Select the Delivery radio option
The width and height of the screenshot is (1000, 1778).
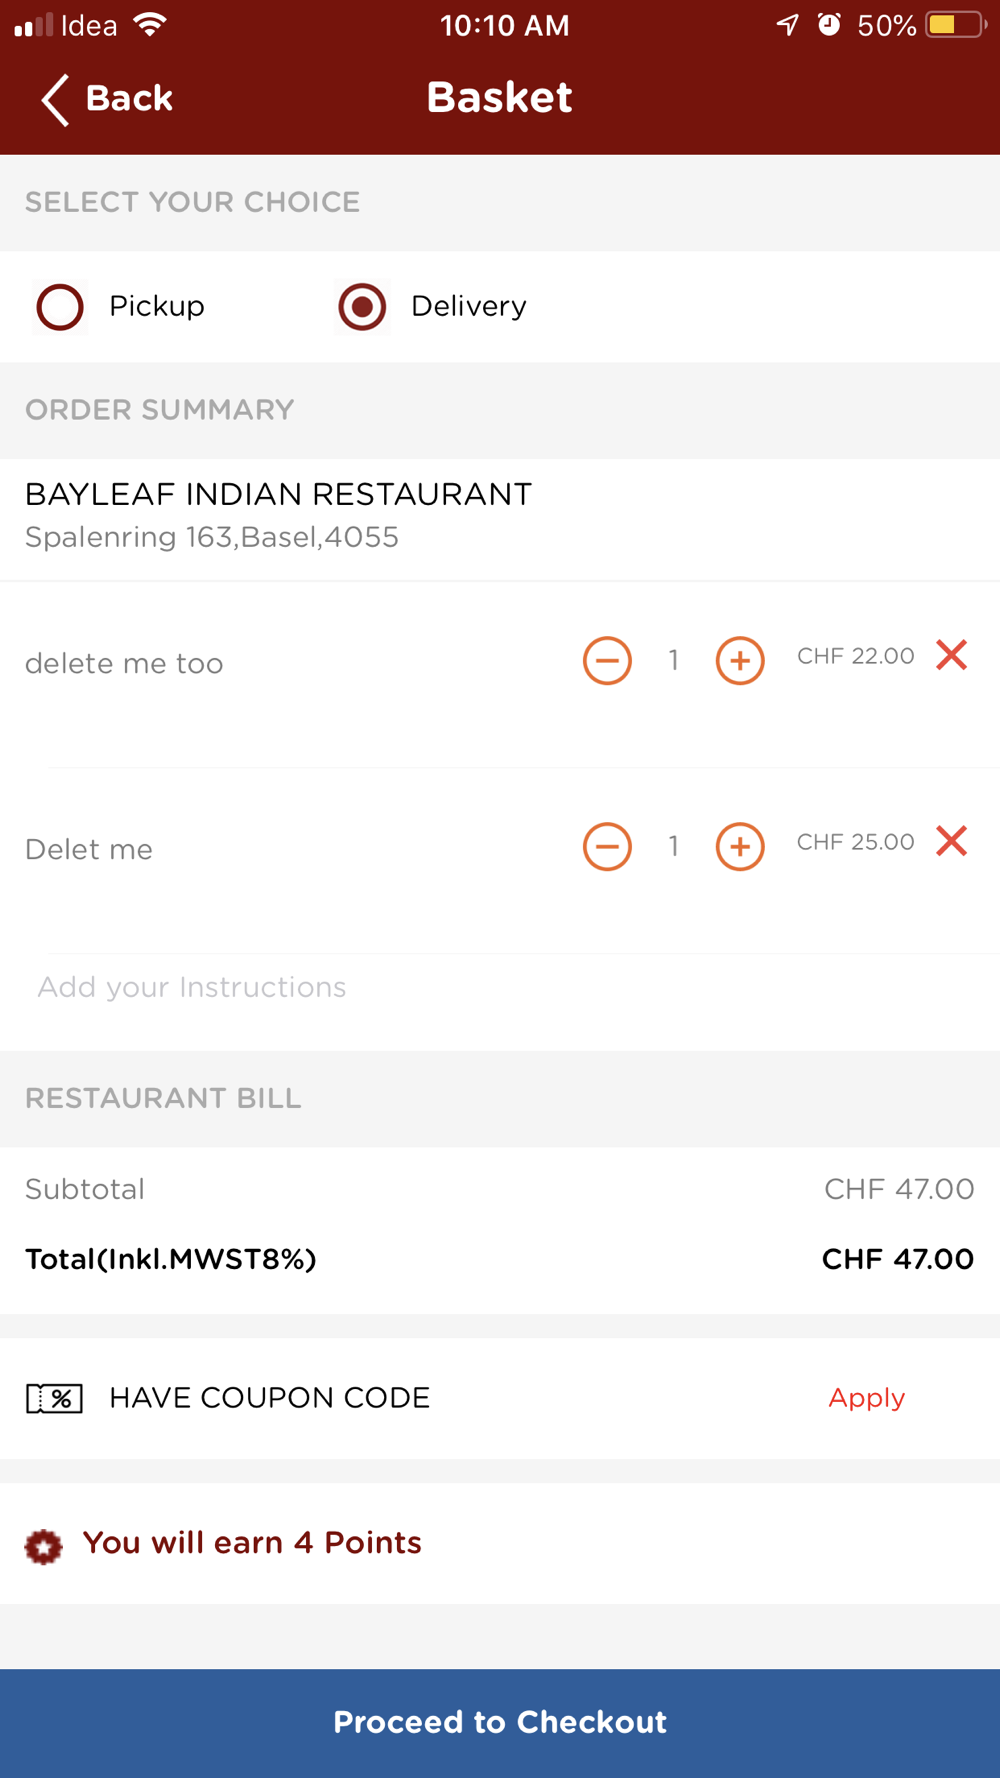(362, 307)
